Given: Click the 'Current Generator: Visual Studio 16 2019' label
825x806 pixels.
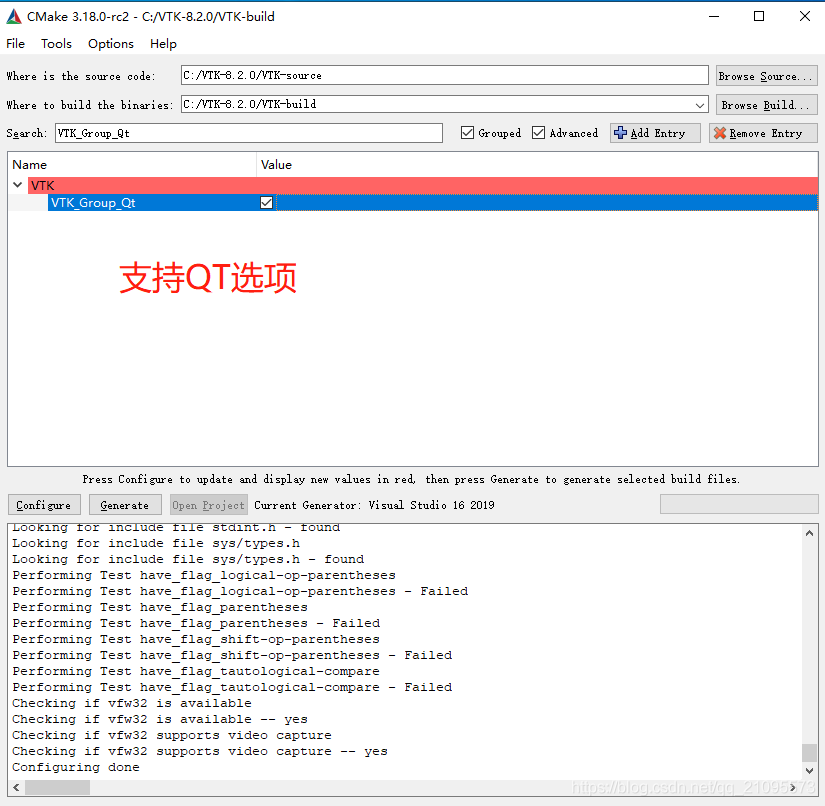Looking at the screenshot, I should tap(374, 505).
